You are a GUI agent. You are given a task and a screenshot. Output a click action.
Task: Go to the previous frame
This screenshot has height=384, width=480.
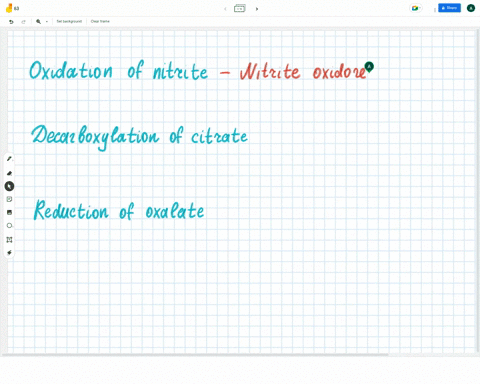(x=225, y=9)
